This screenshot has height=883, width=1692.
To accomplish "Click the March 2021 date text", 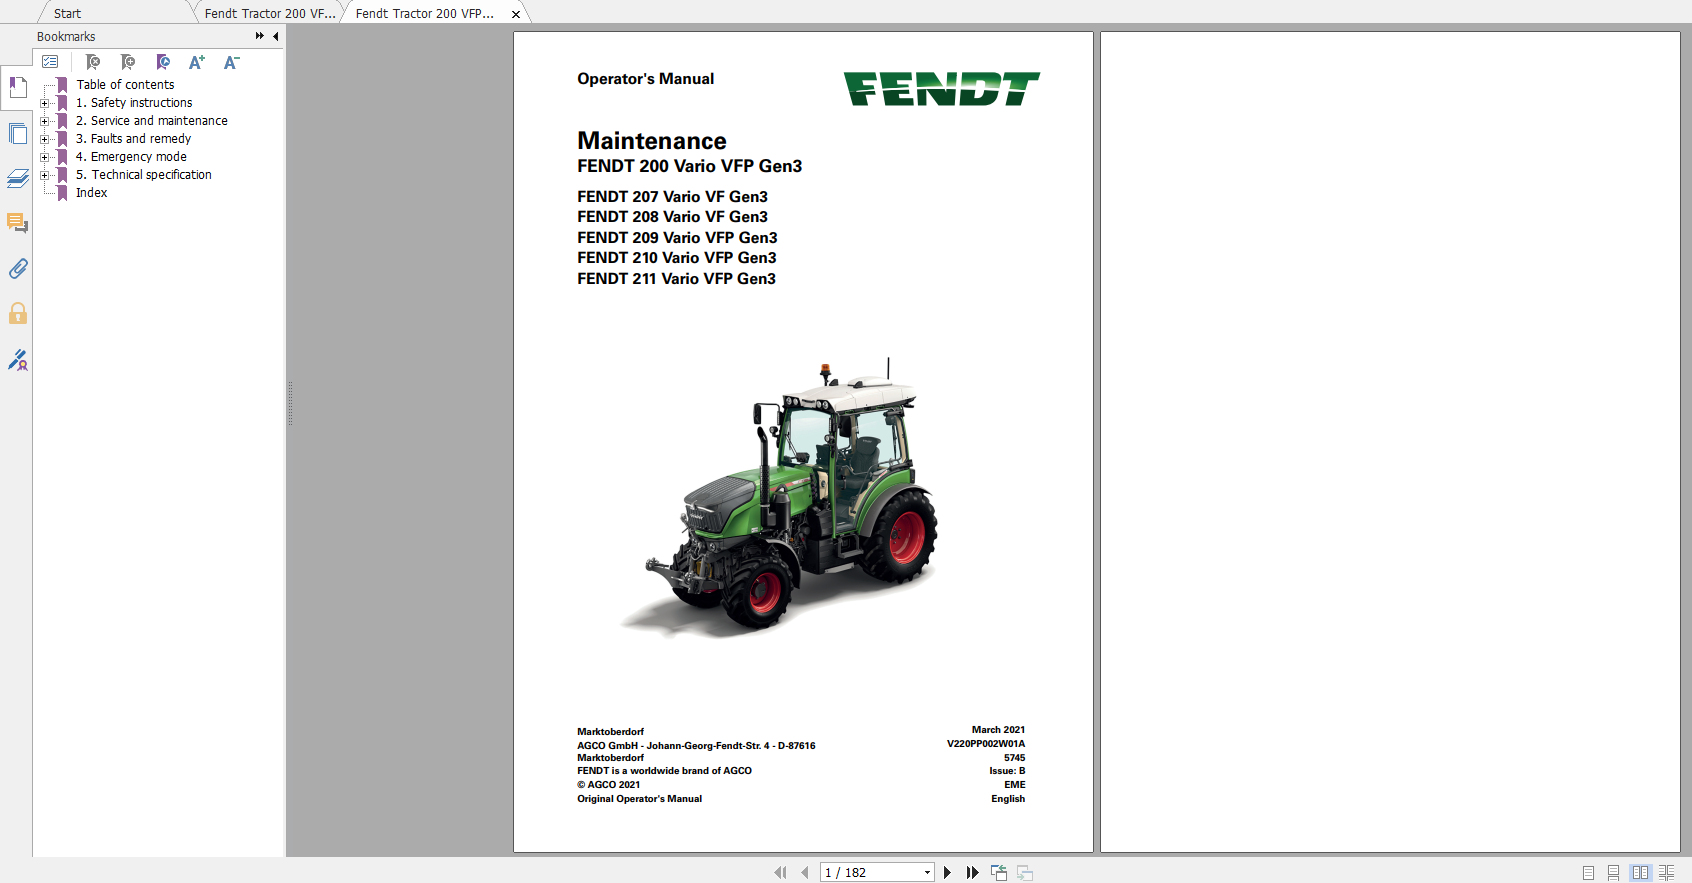I will 998,730.
